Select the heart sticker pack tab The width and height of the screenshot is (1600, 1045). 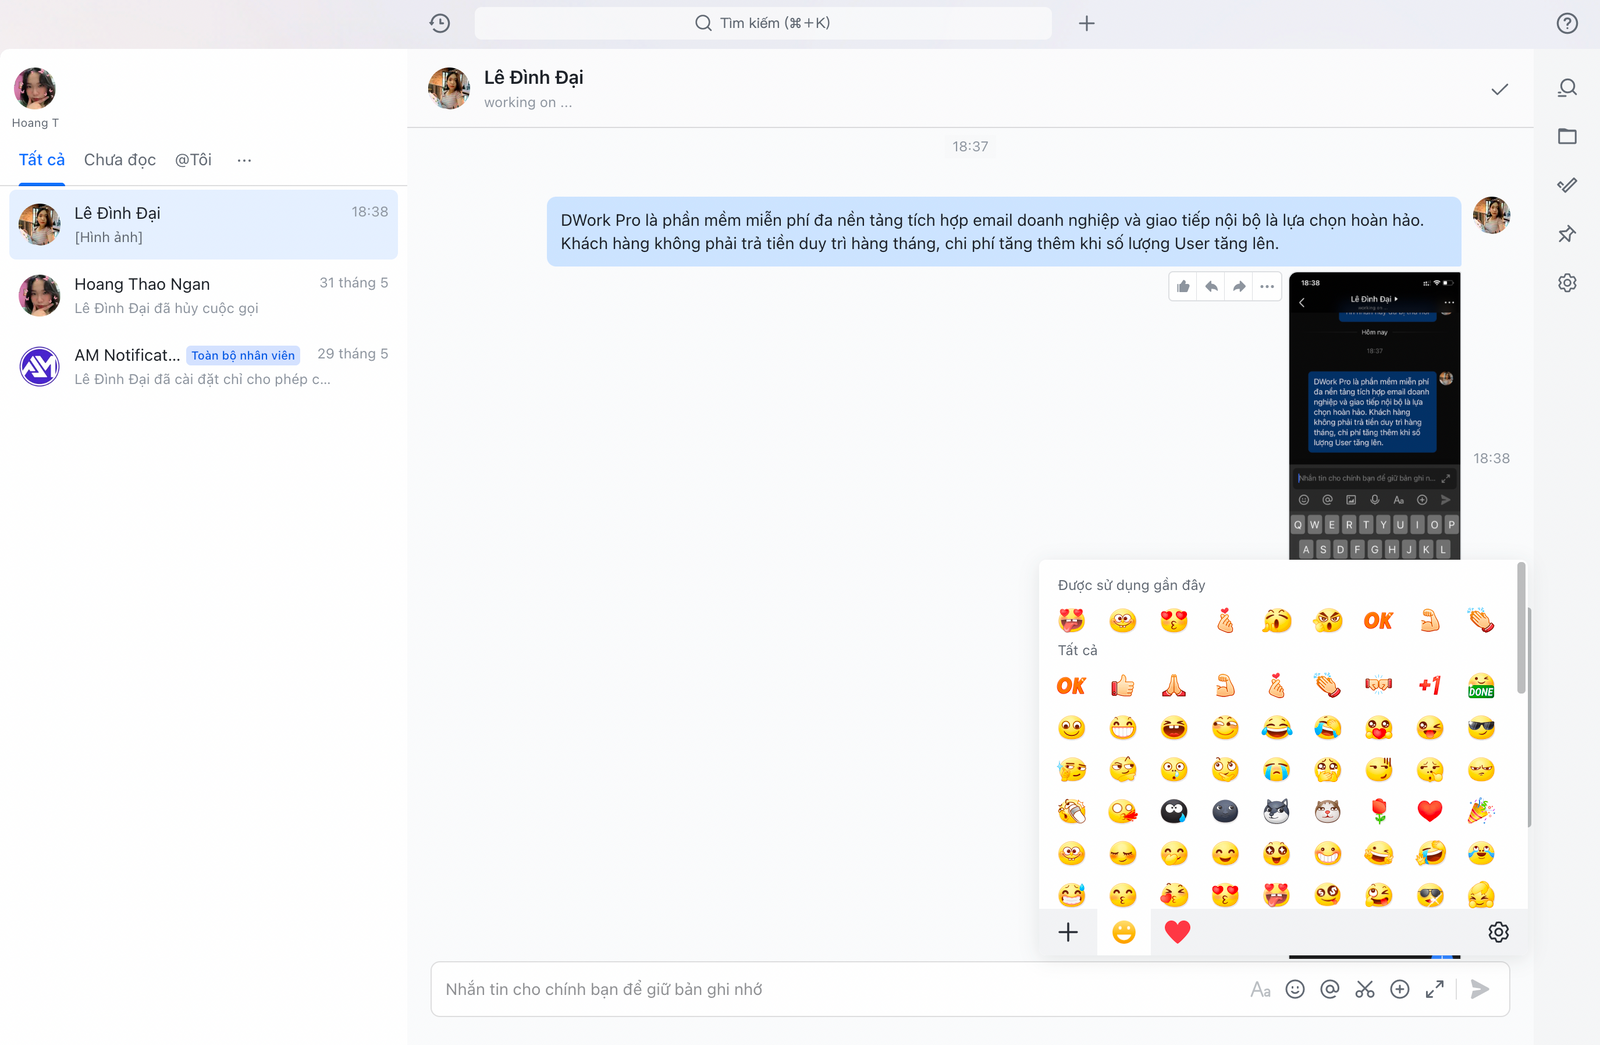tap(1177, 932)
